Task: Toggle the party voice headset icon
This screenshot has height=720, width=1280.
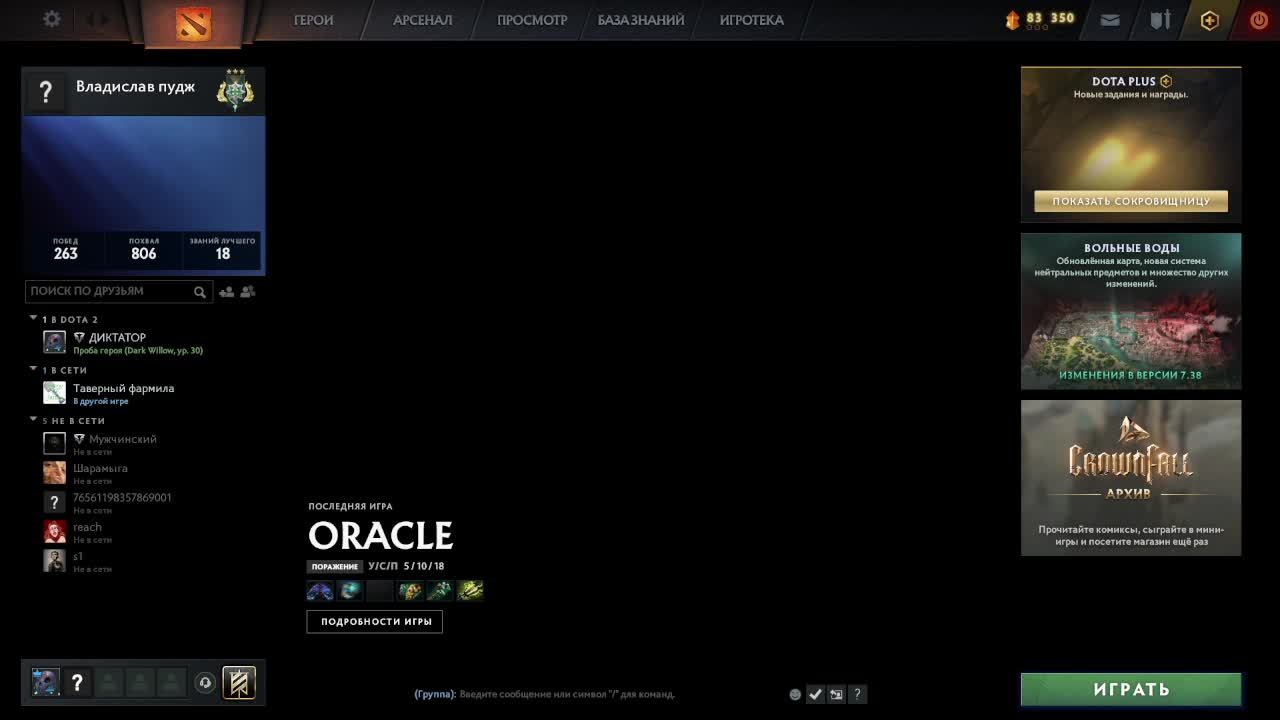Action: [205, 683]
